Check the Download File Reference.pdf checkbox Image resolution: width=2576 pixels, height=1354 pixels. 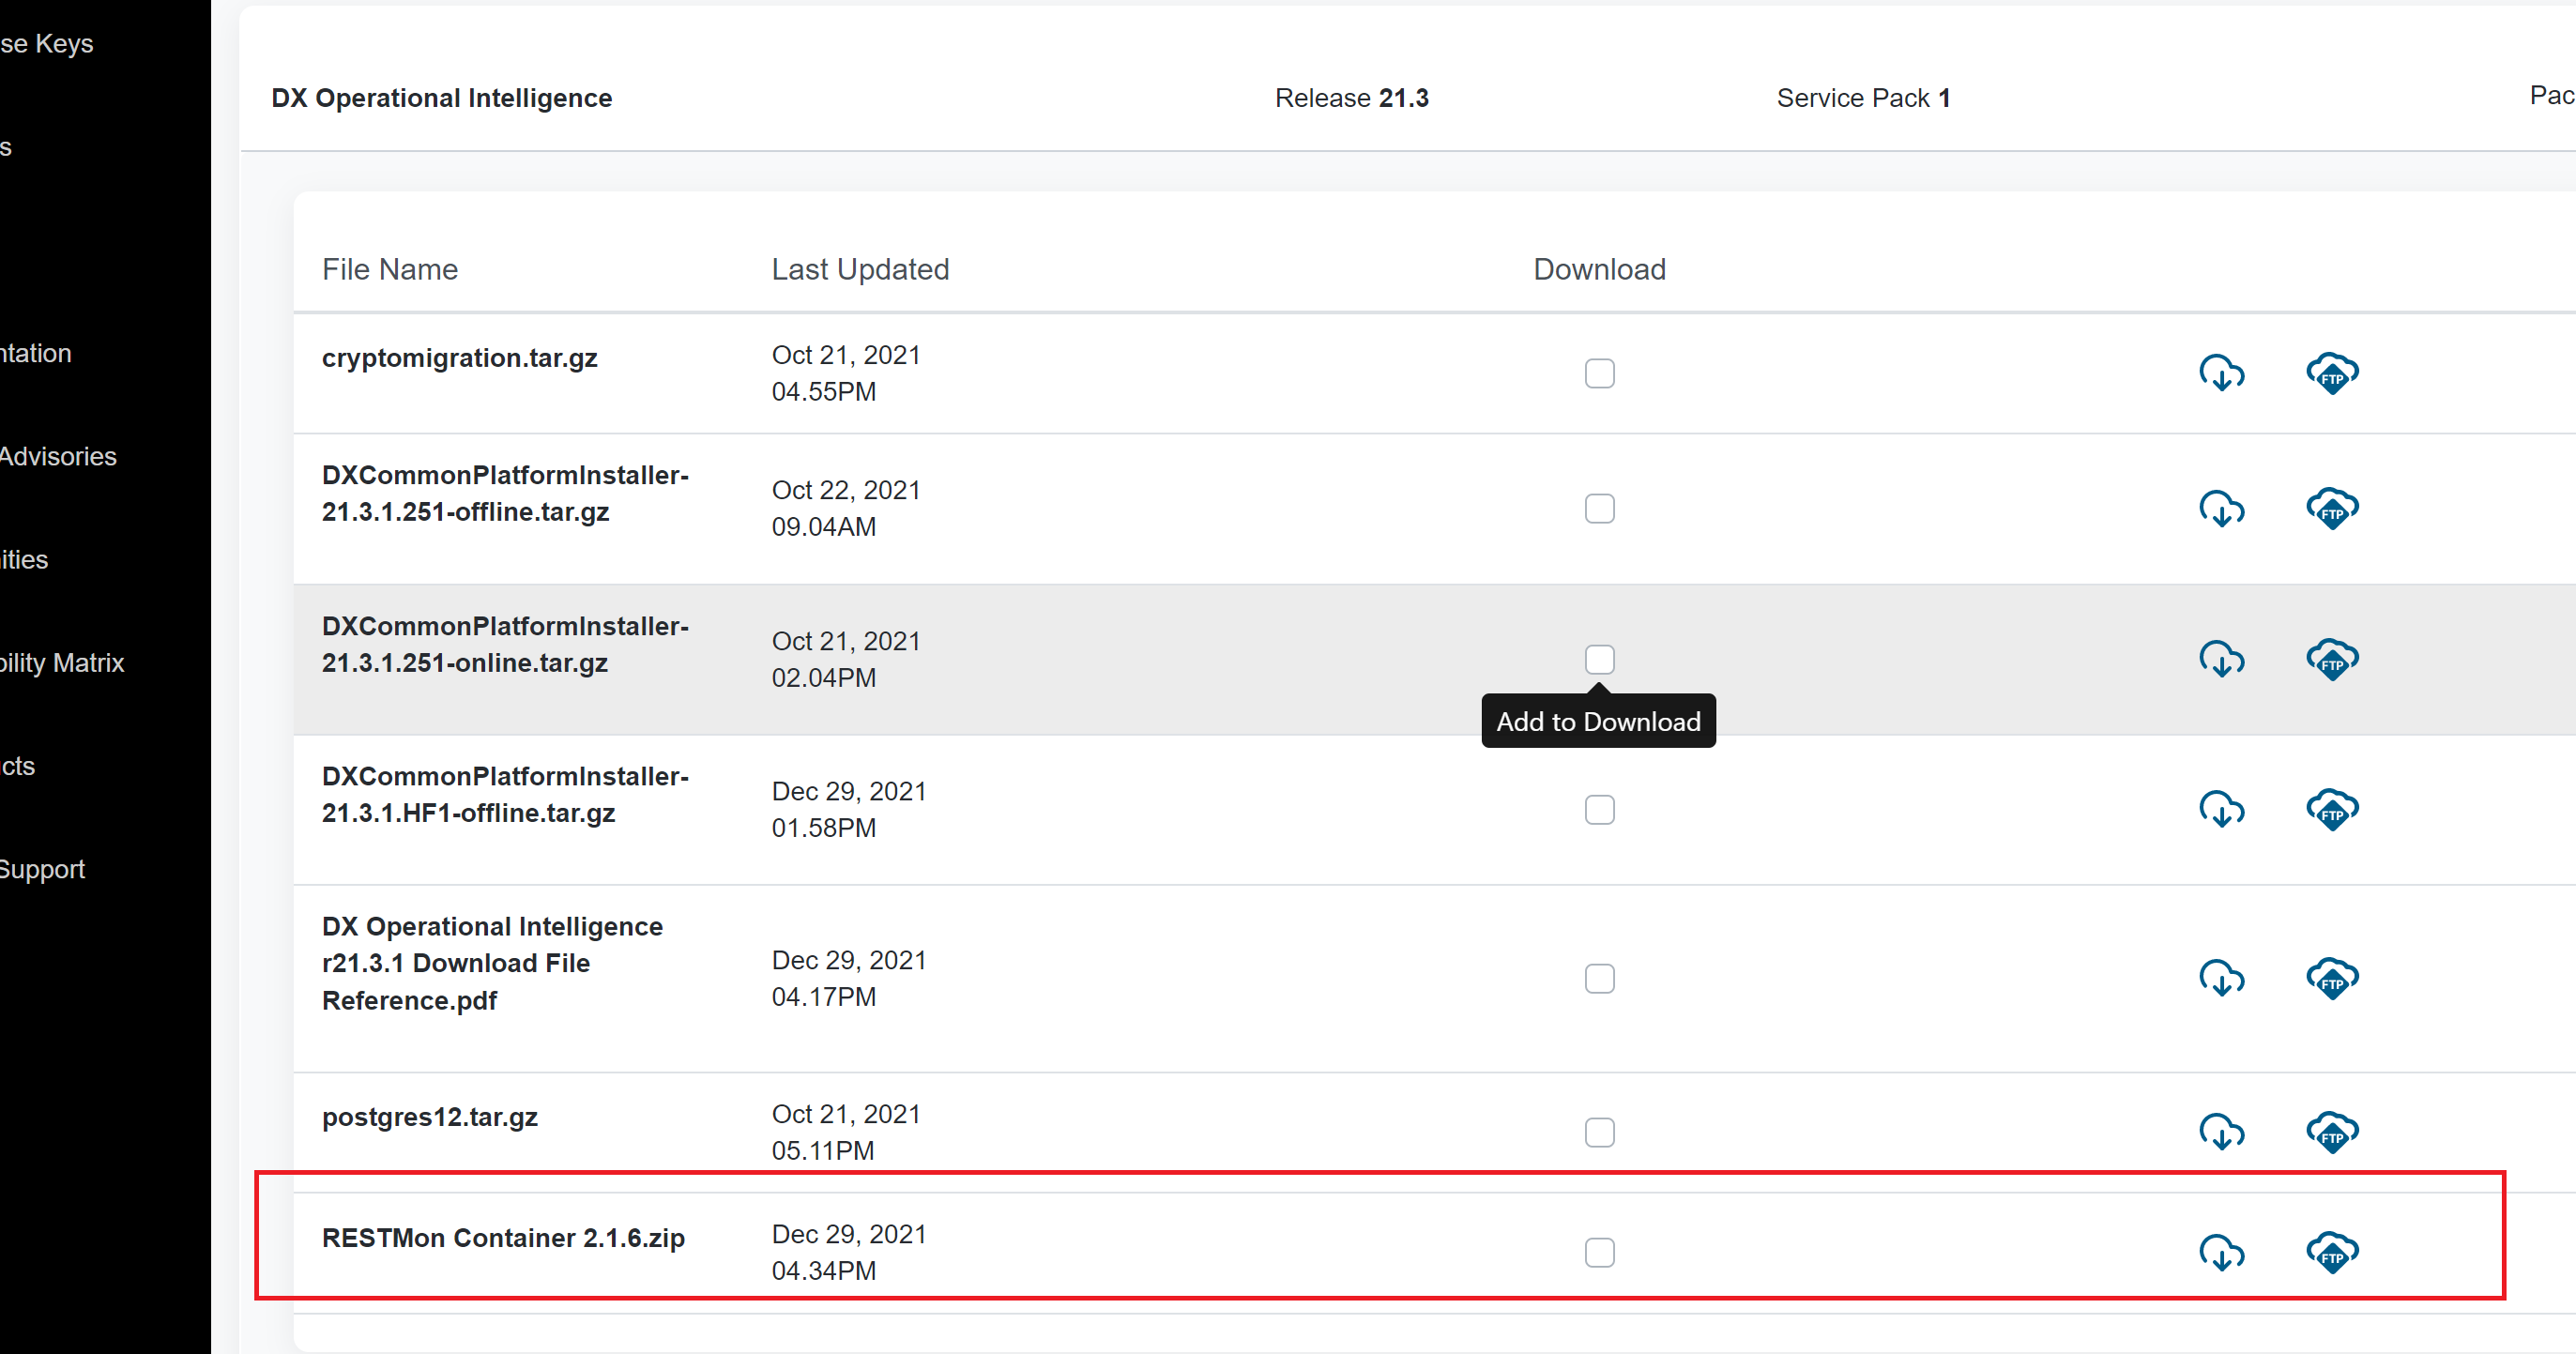(1599, 978)
